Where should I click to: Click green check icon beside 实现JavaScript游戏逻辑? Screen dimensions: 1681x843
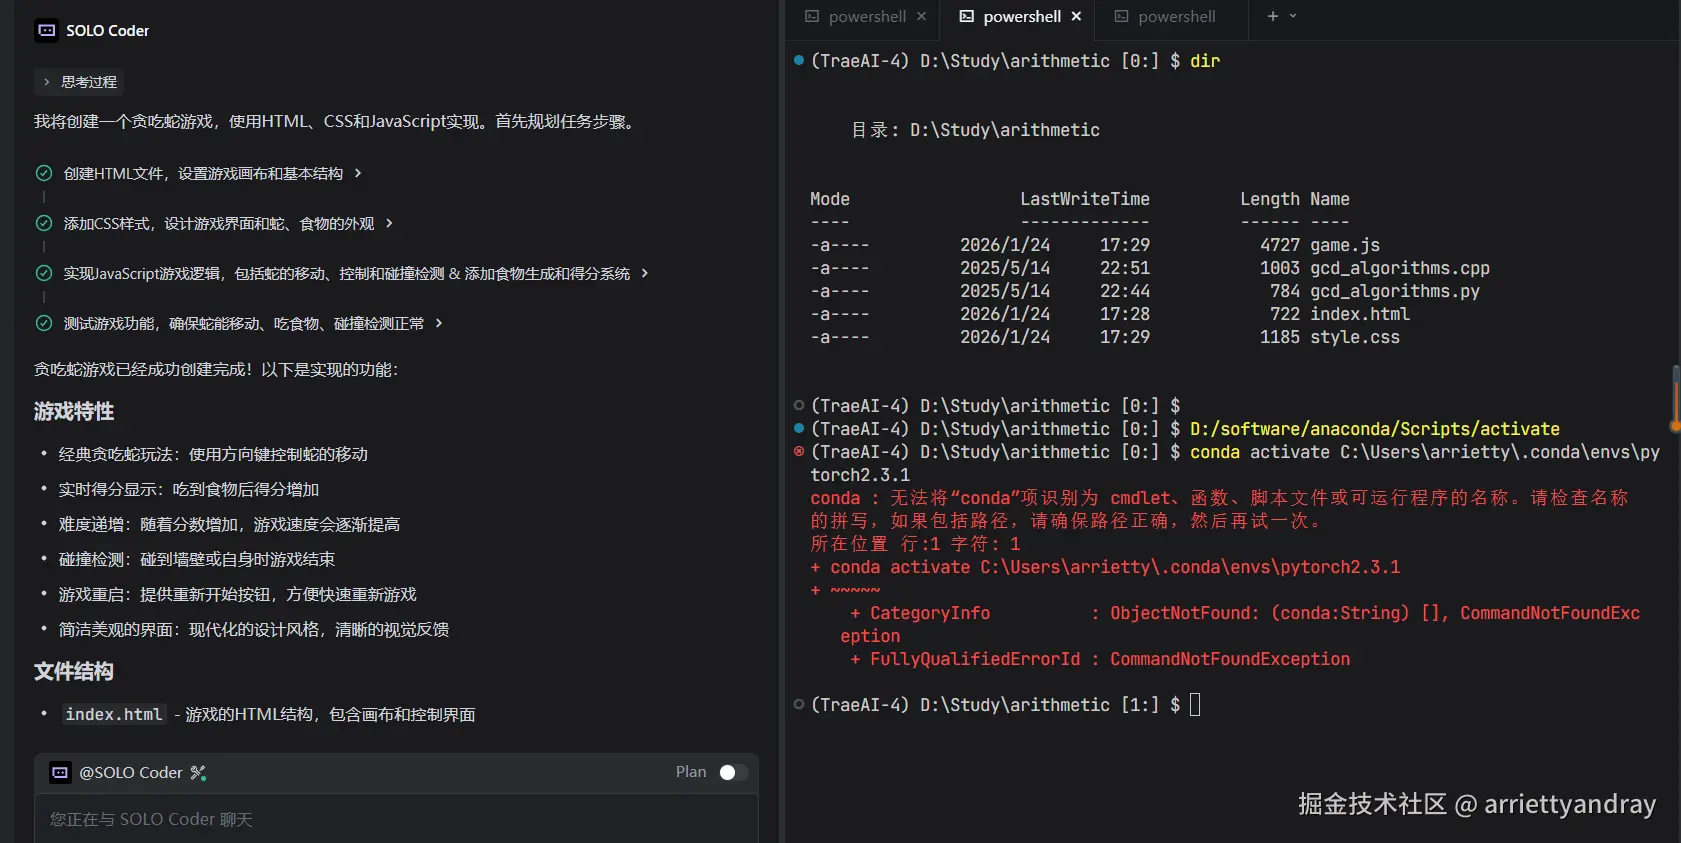tap(44, 273)
